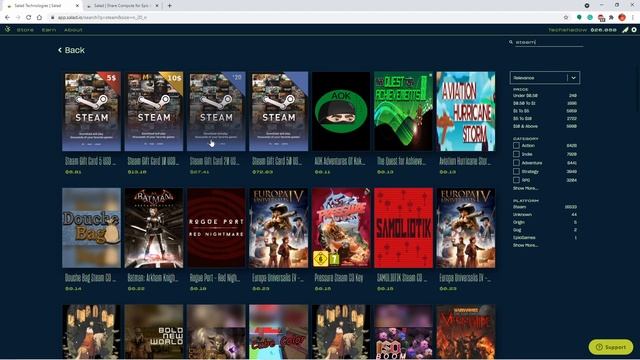Click the teal circle extension icon
The width and height of the screenshot is (640, 360).
tap(590, 18)
